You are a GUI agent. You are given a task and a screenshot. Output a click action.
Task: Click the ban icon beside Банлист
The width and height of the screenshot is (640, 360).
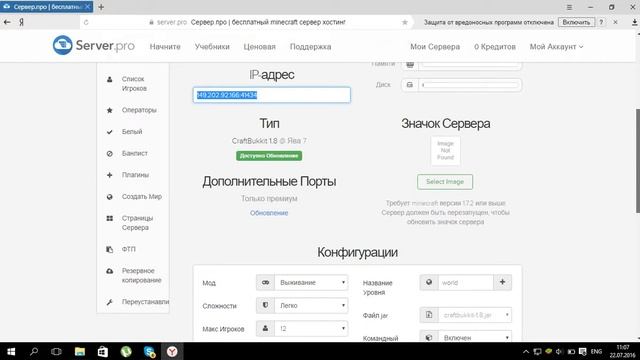tap(109, 153)
